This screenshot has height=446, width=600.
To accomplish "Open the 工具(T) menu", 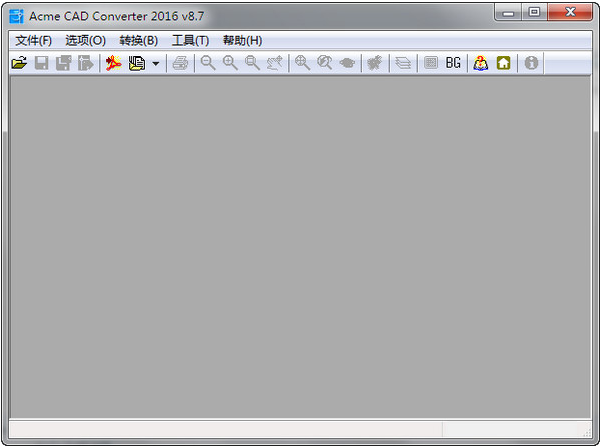I will [190, 41].
